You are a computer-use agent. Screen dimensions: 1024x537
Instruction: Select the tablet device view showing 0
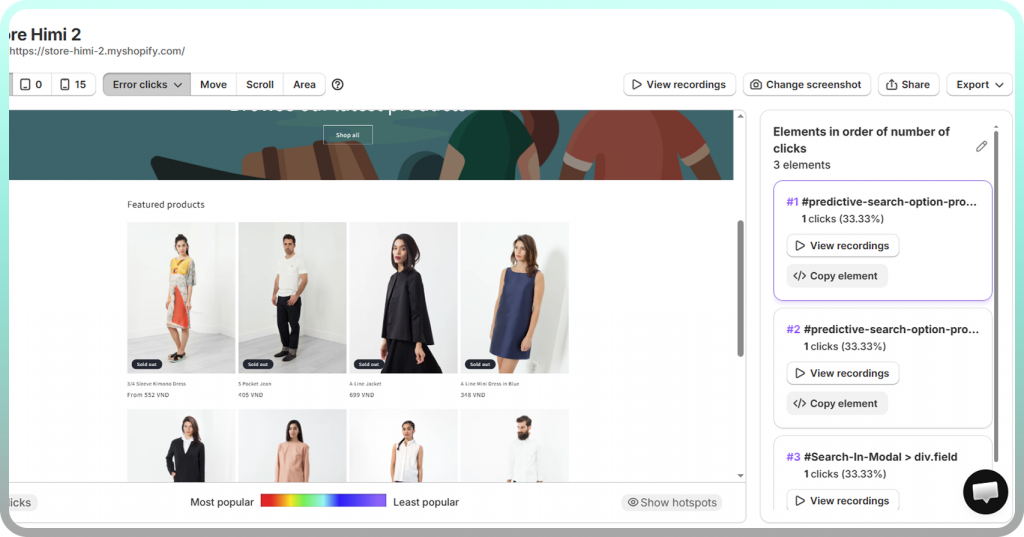32,85
